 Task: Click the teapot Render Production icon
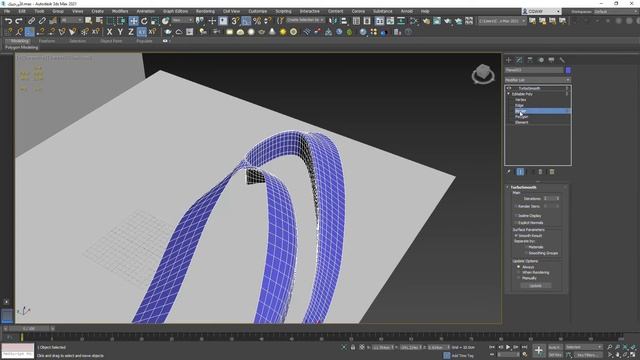coord(448,21)
